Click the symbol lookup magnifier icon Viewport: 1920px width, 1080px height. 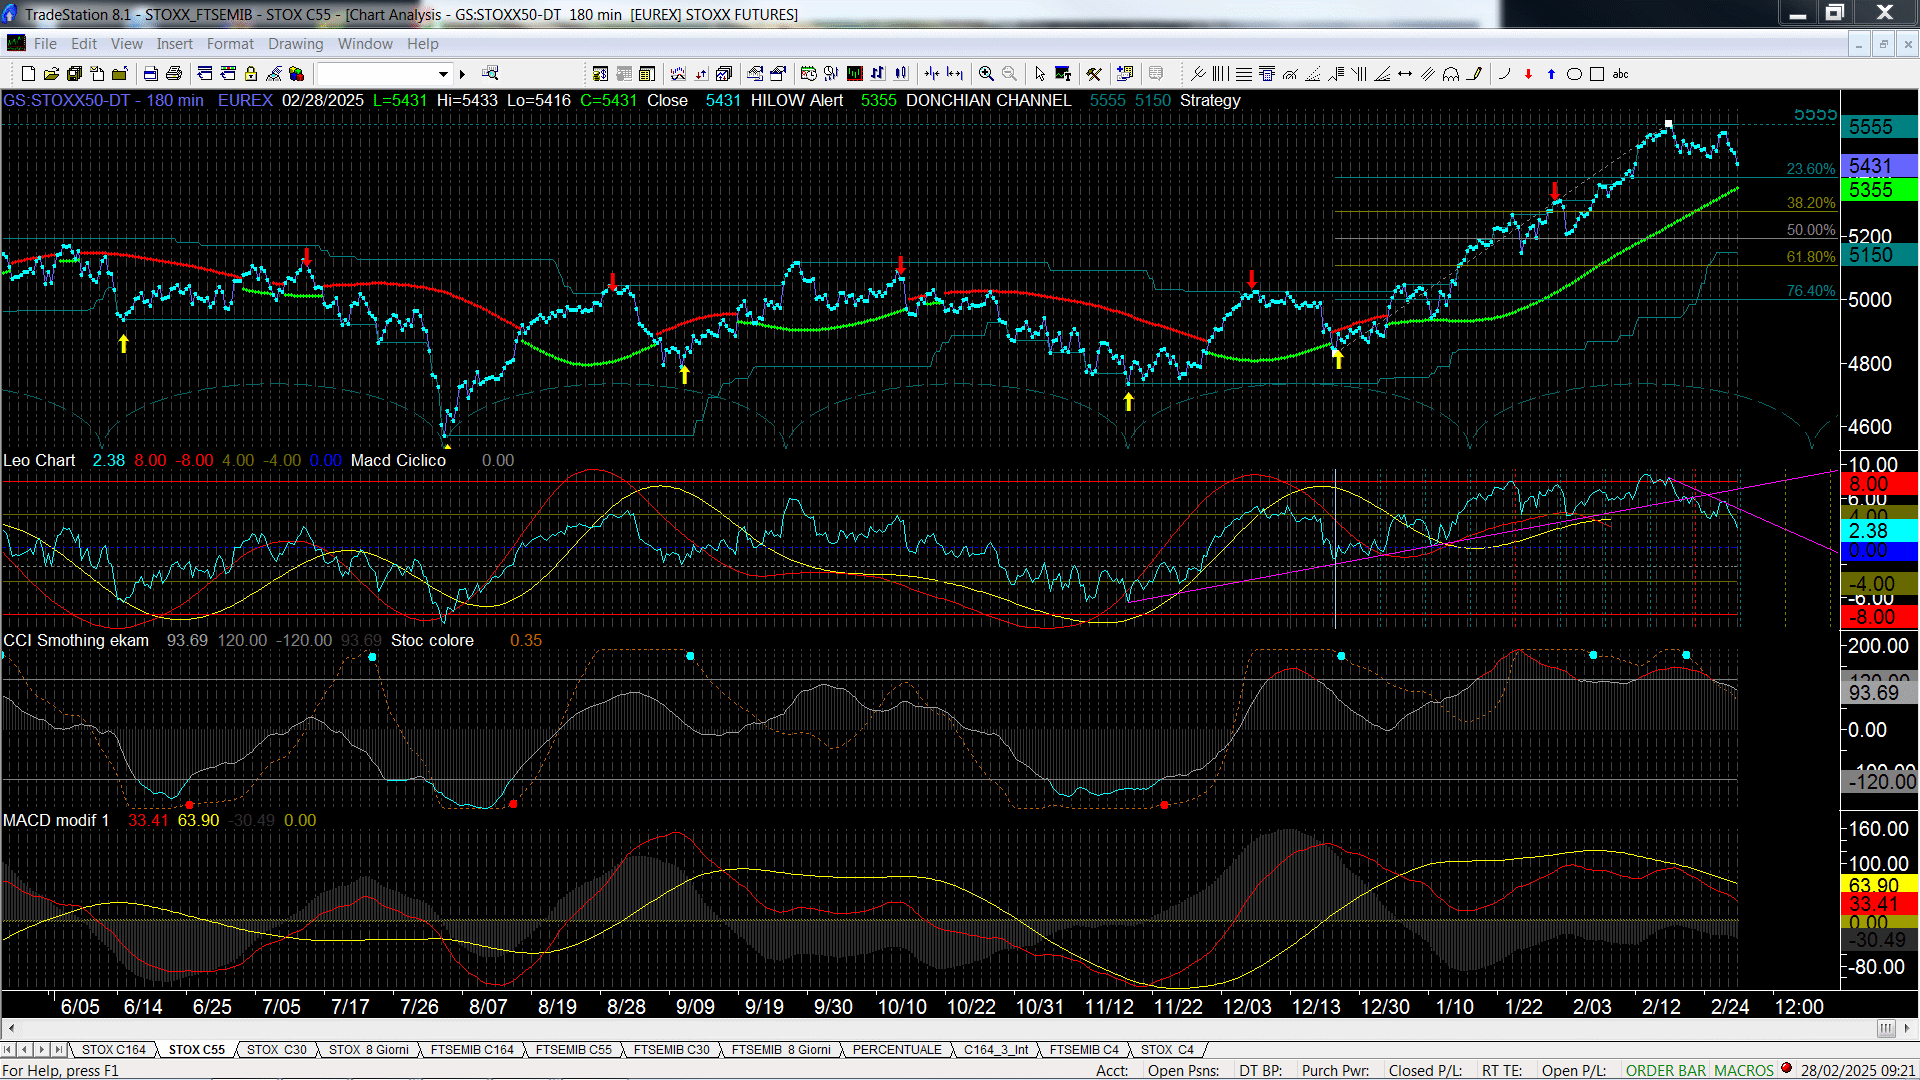(490, 73)
